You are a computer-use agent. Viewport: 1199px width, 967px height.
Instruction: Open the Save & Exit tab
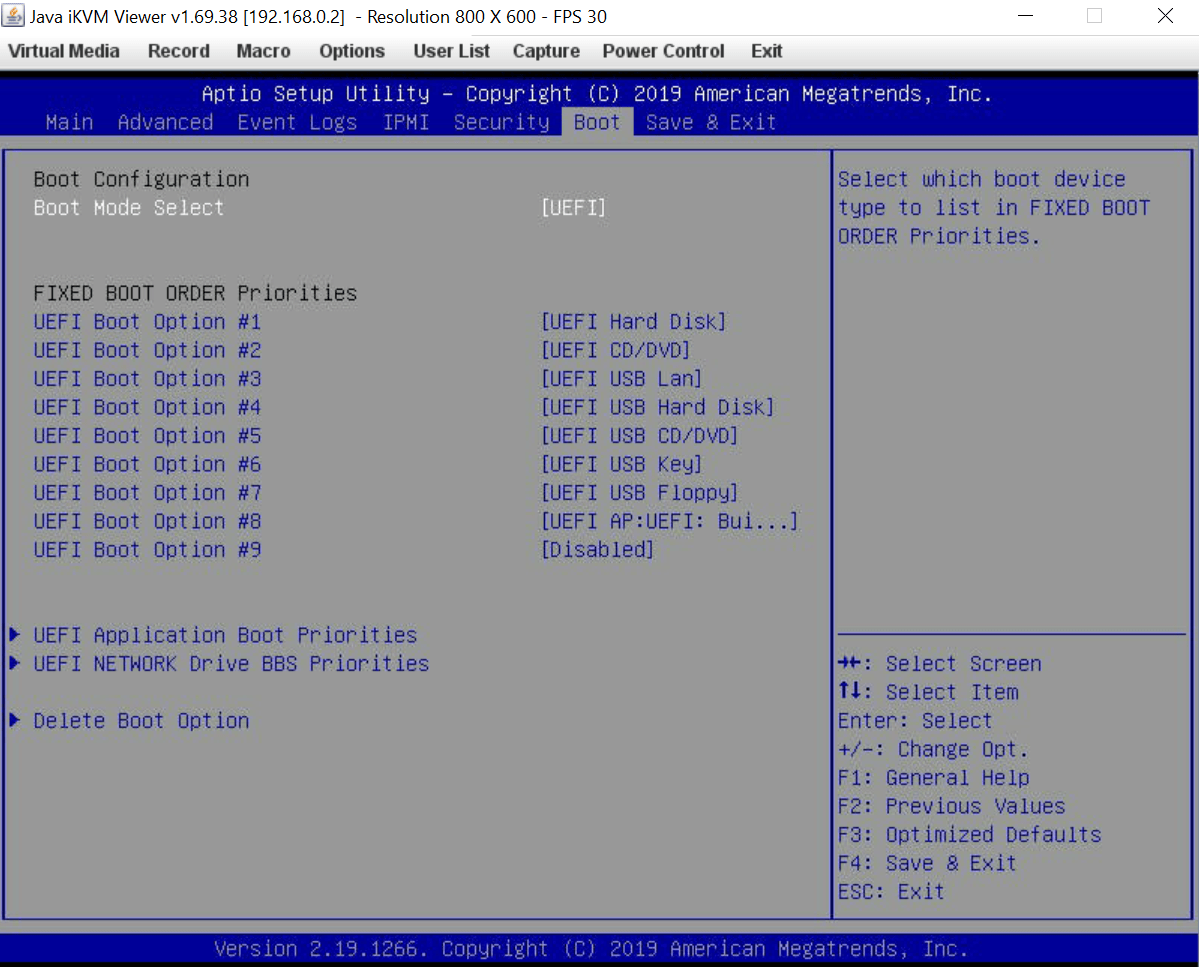pyautogui.click(x=711, y=122)
